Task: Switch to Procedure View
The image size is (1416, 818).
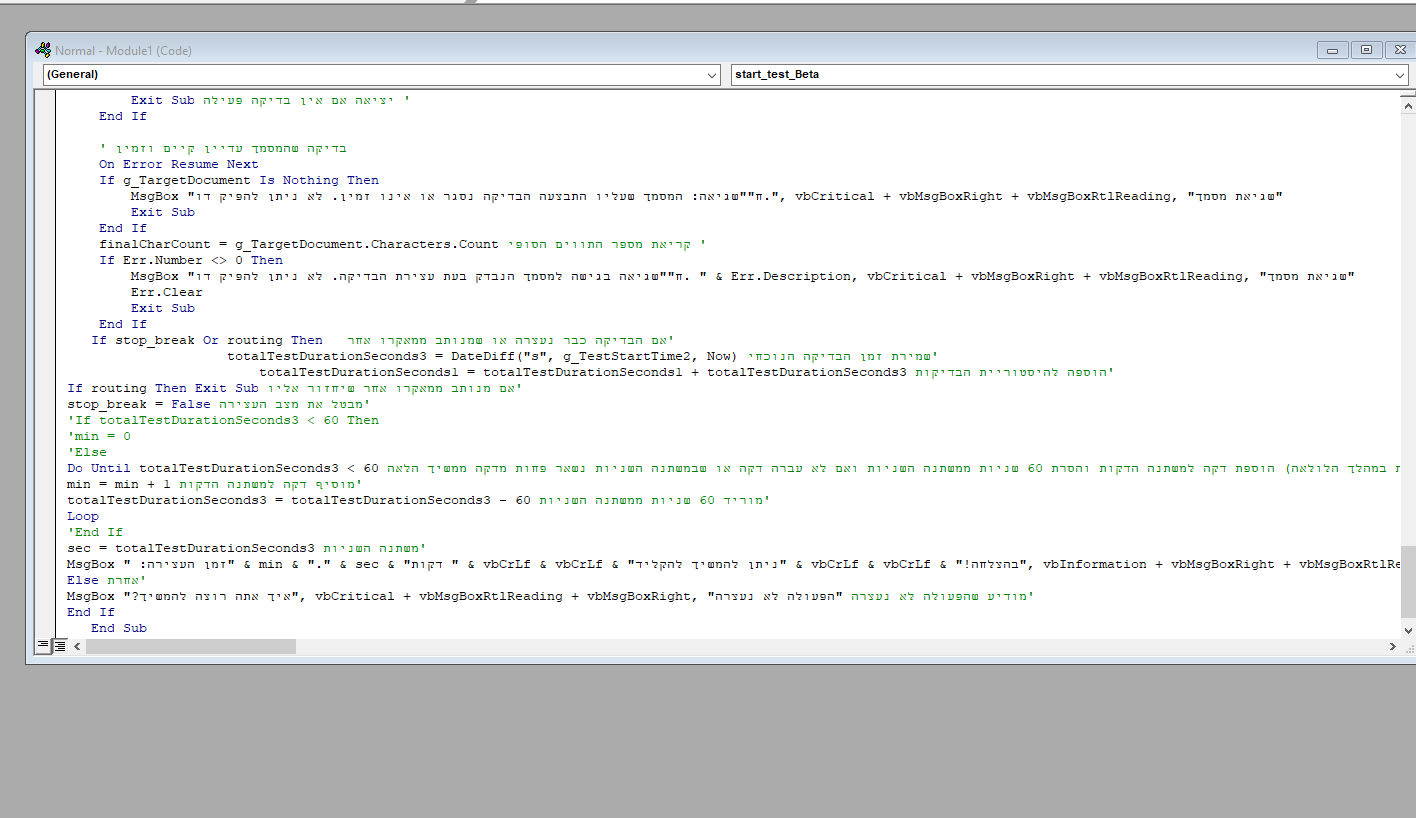Action: point(43,647)
